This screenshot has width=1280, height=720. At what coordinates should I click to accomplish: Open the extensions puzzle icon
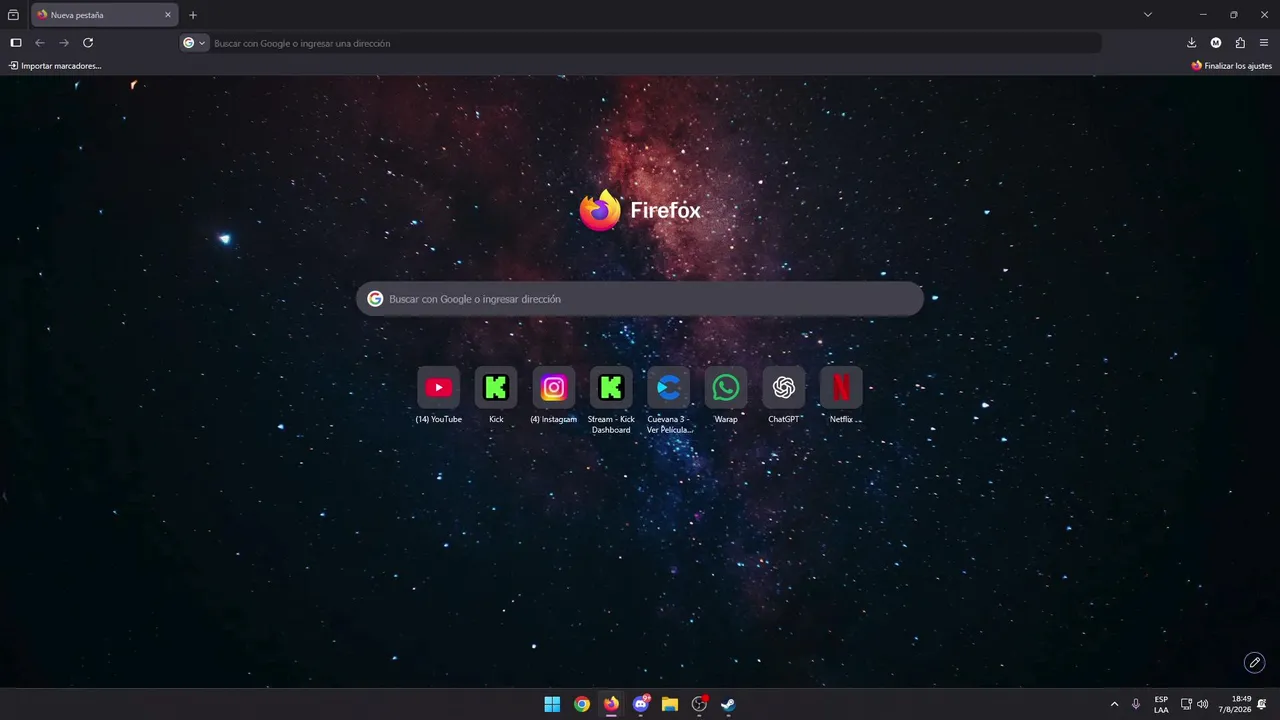point(1240,43)
